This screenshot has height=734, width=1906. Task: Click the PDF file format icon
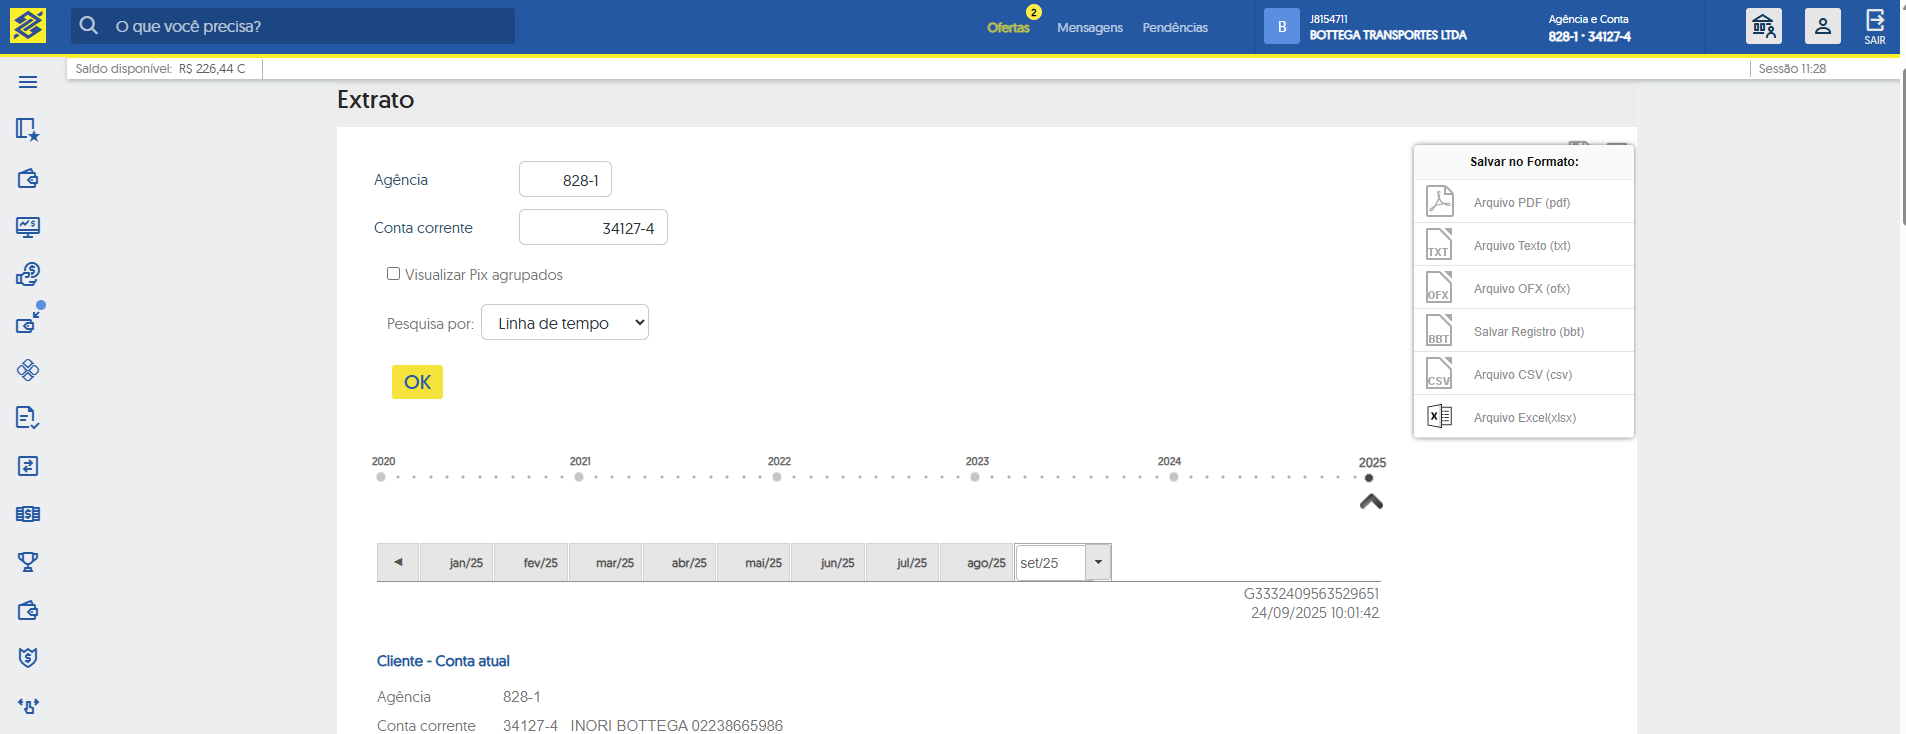[x=1439, y=202]
